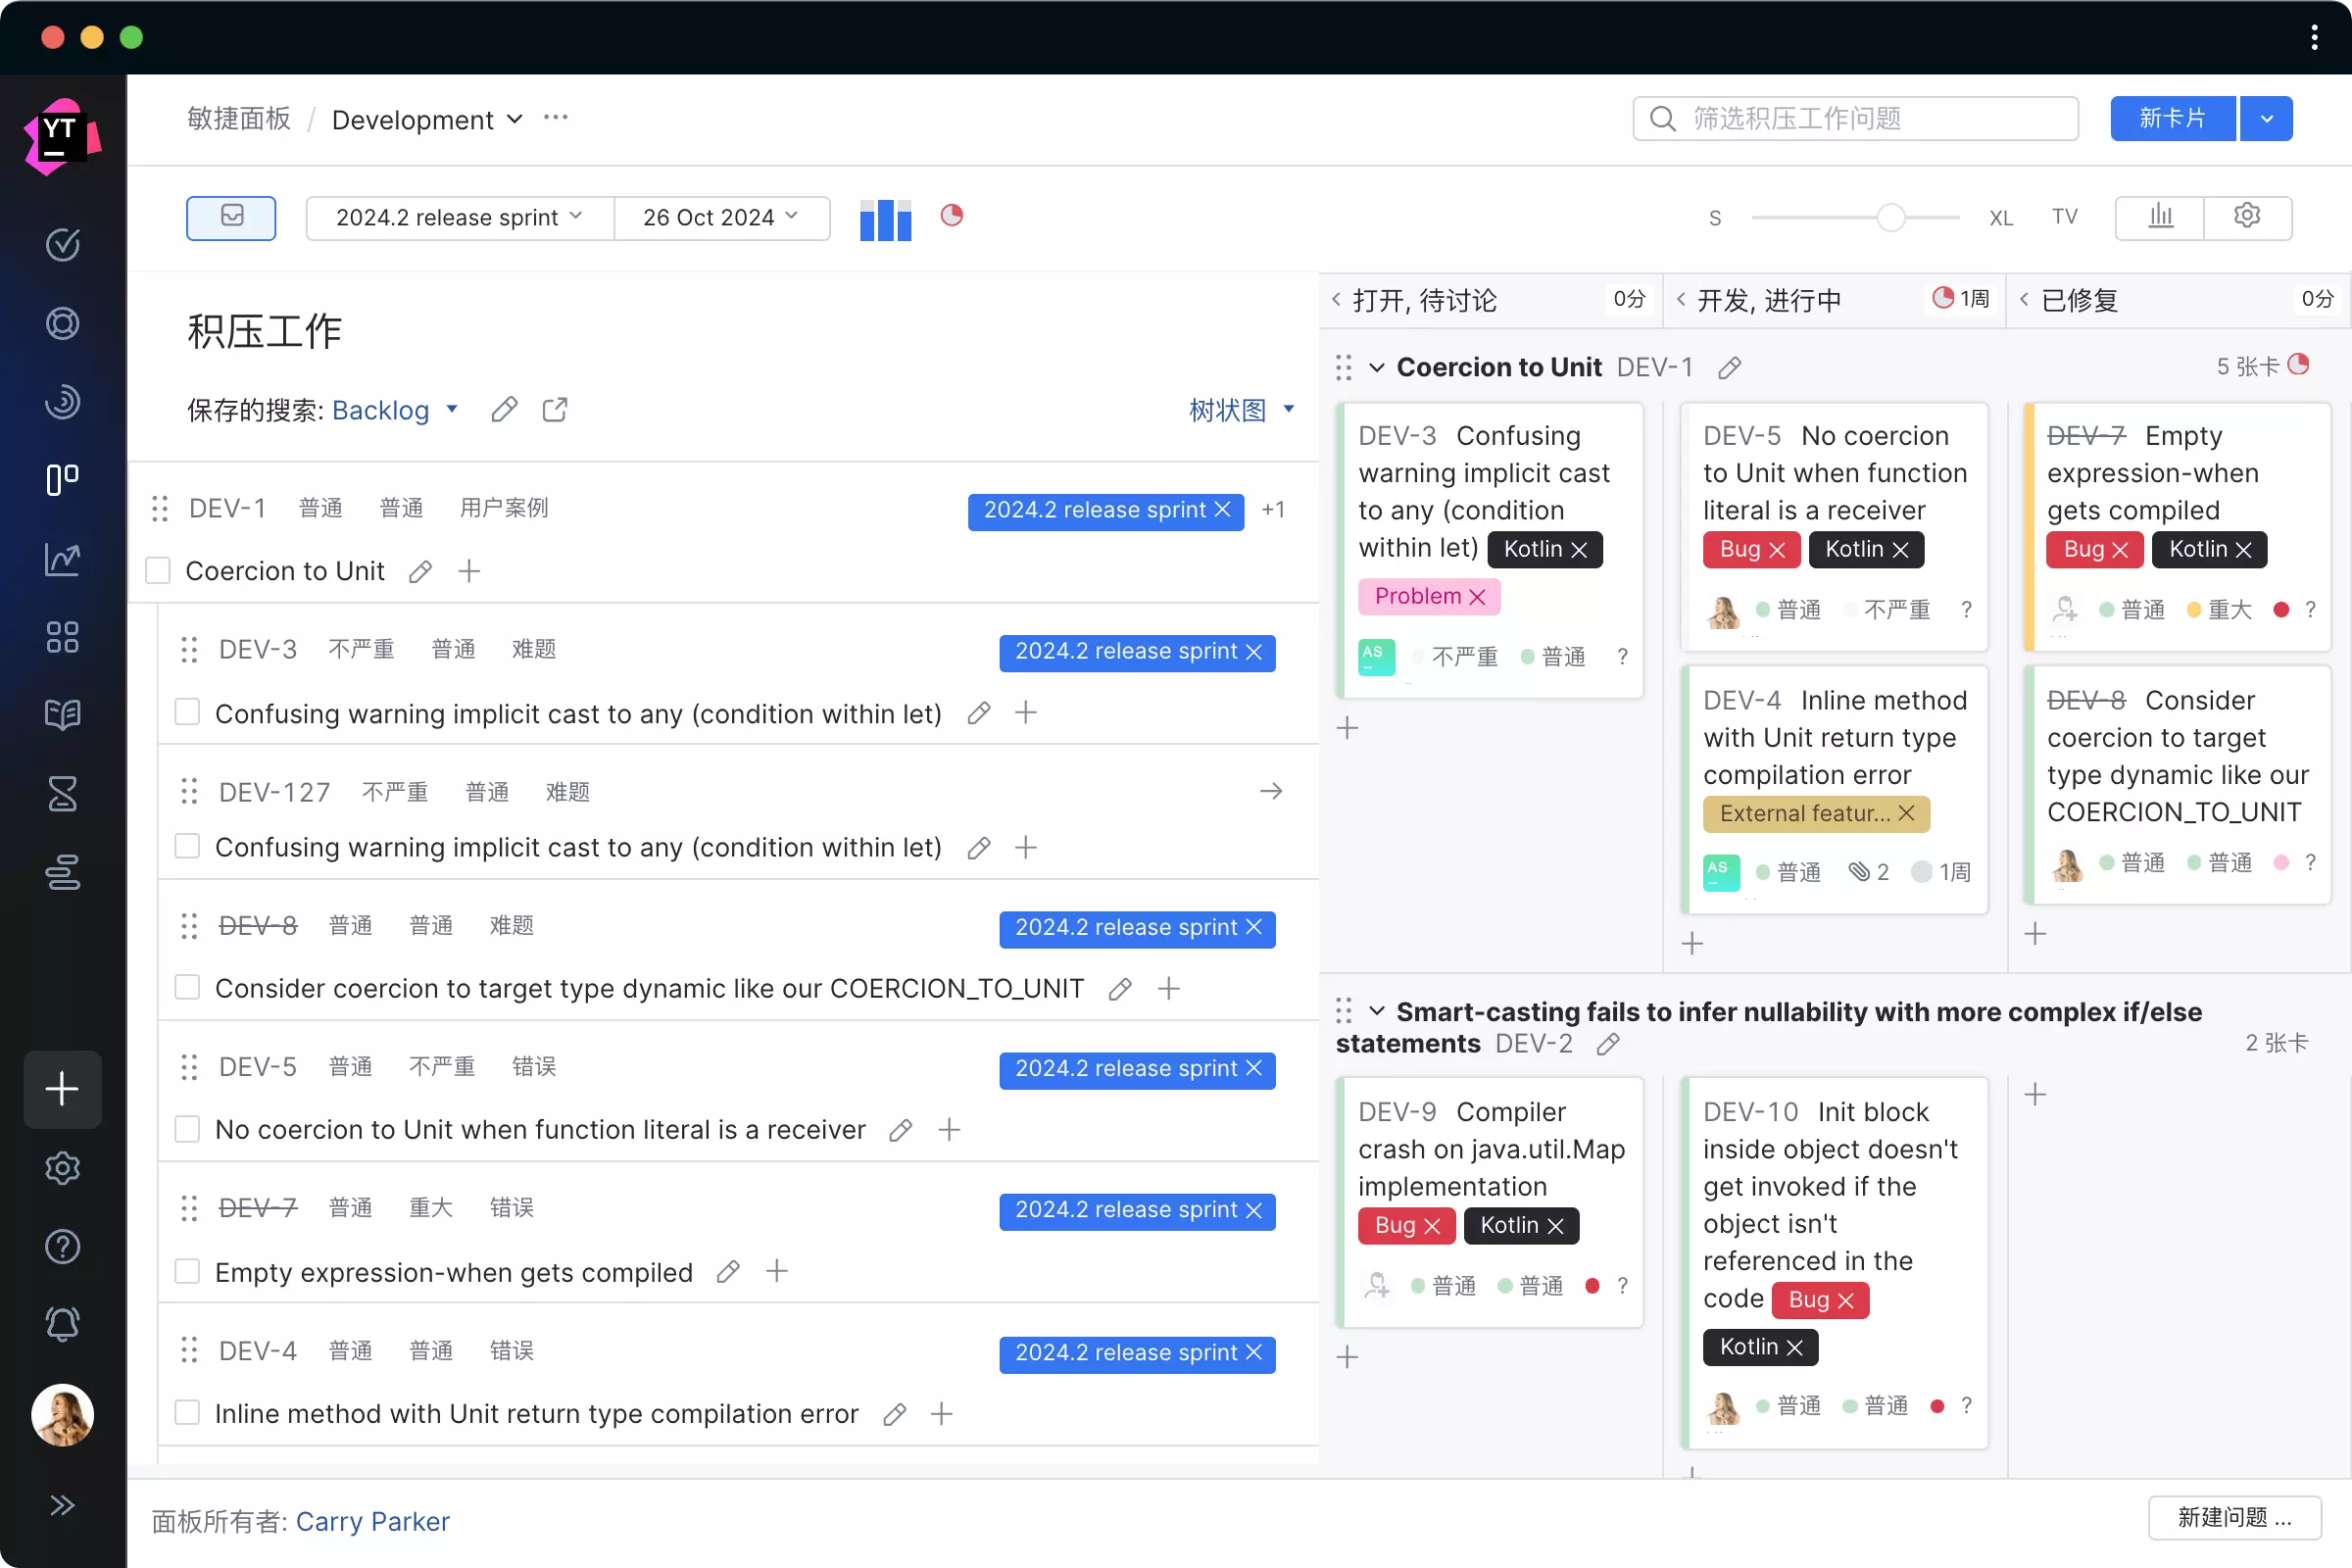Toggle checkbox for Empty expression-when gets compiled
2352x1568 pixels.
point(187,1270)
